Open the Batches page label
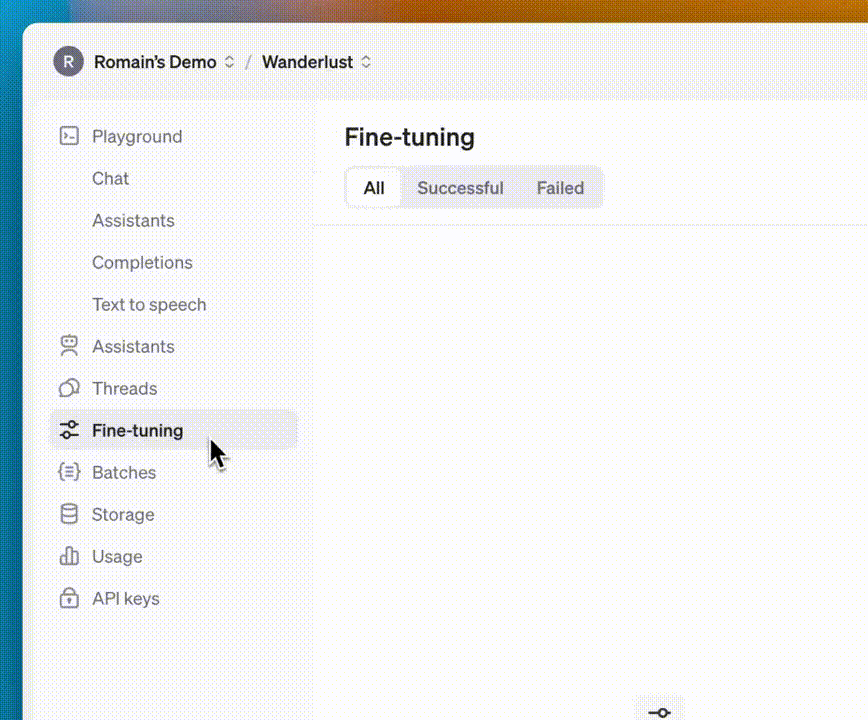 click(x=124, y=473)
